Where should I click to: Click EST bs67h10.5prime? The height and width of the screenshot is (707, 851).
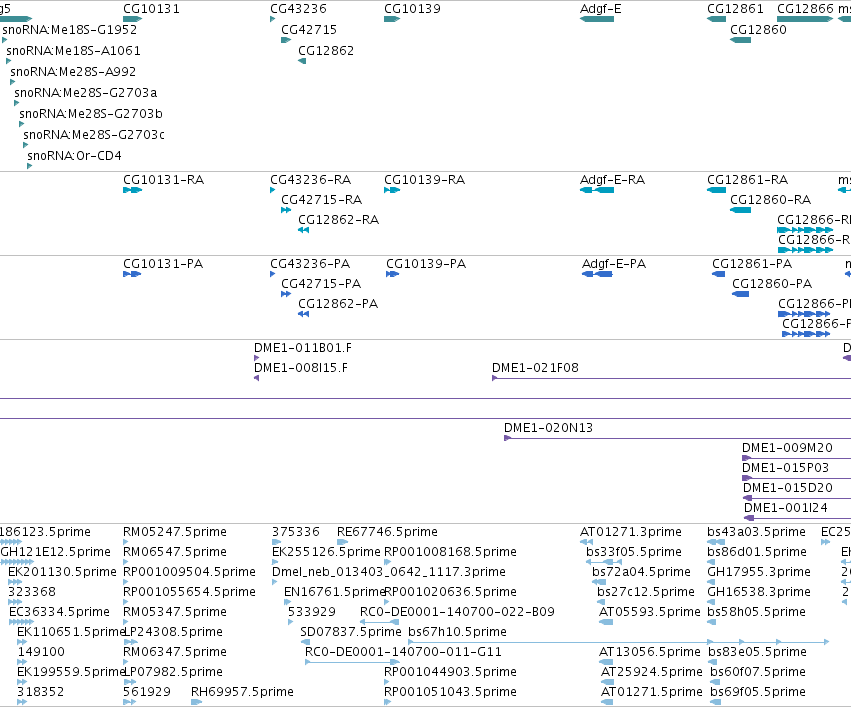(457, 632)
